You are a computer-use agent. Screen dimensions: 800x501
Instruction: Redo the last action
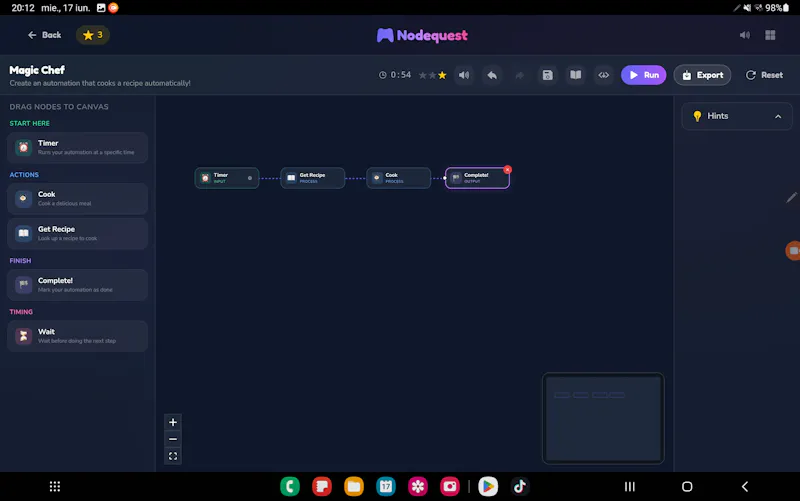click(x=519, y=75)
